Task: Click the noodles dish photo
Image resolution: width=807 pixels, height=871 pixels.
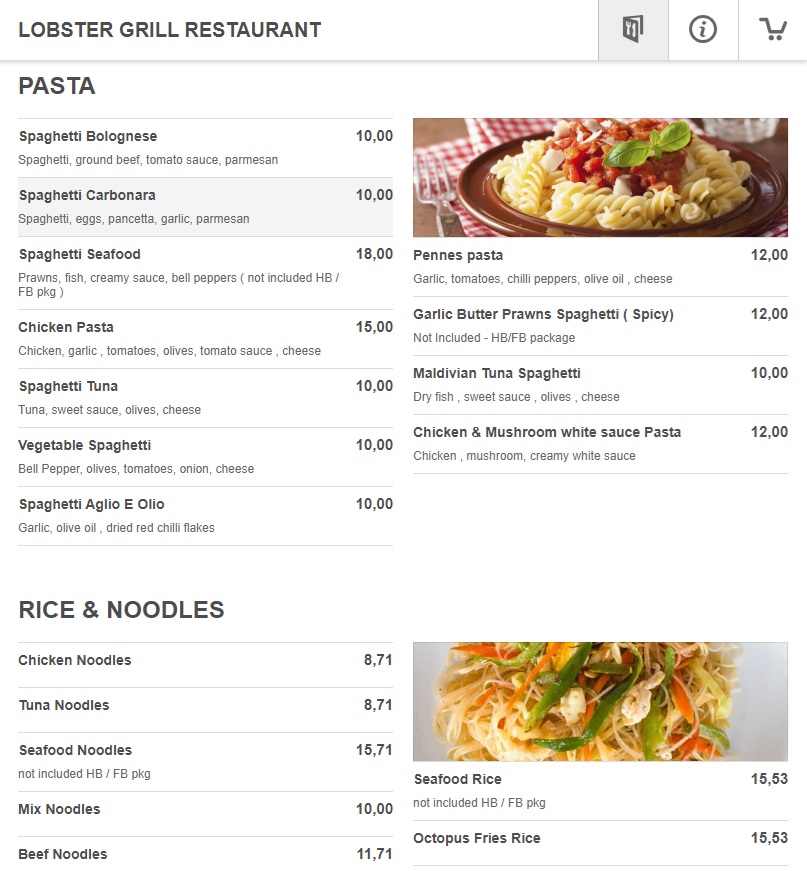Action: pyautogui.click(x=600, y=701)
